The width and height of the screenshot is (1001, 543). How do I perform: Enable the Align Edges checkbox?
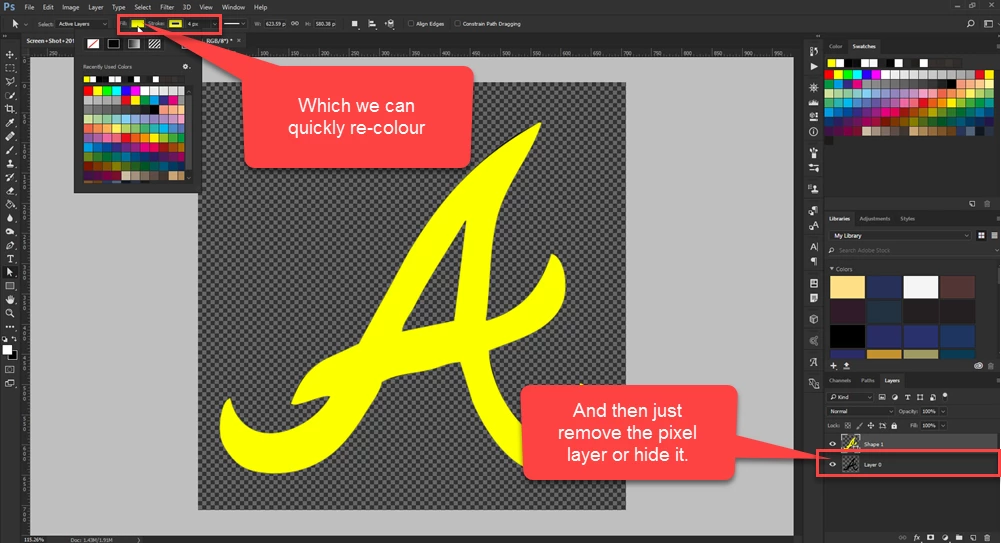[x=410, y=24]
